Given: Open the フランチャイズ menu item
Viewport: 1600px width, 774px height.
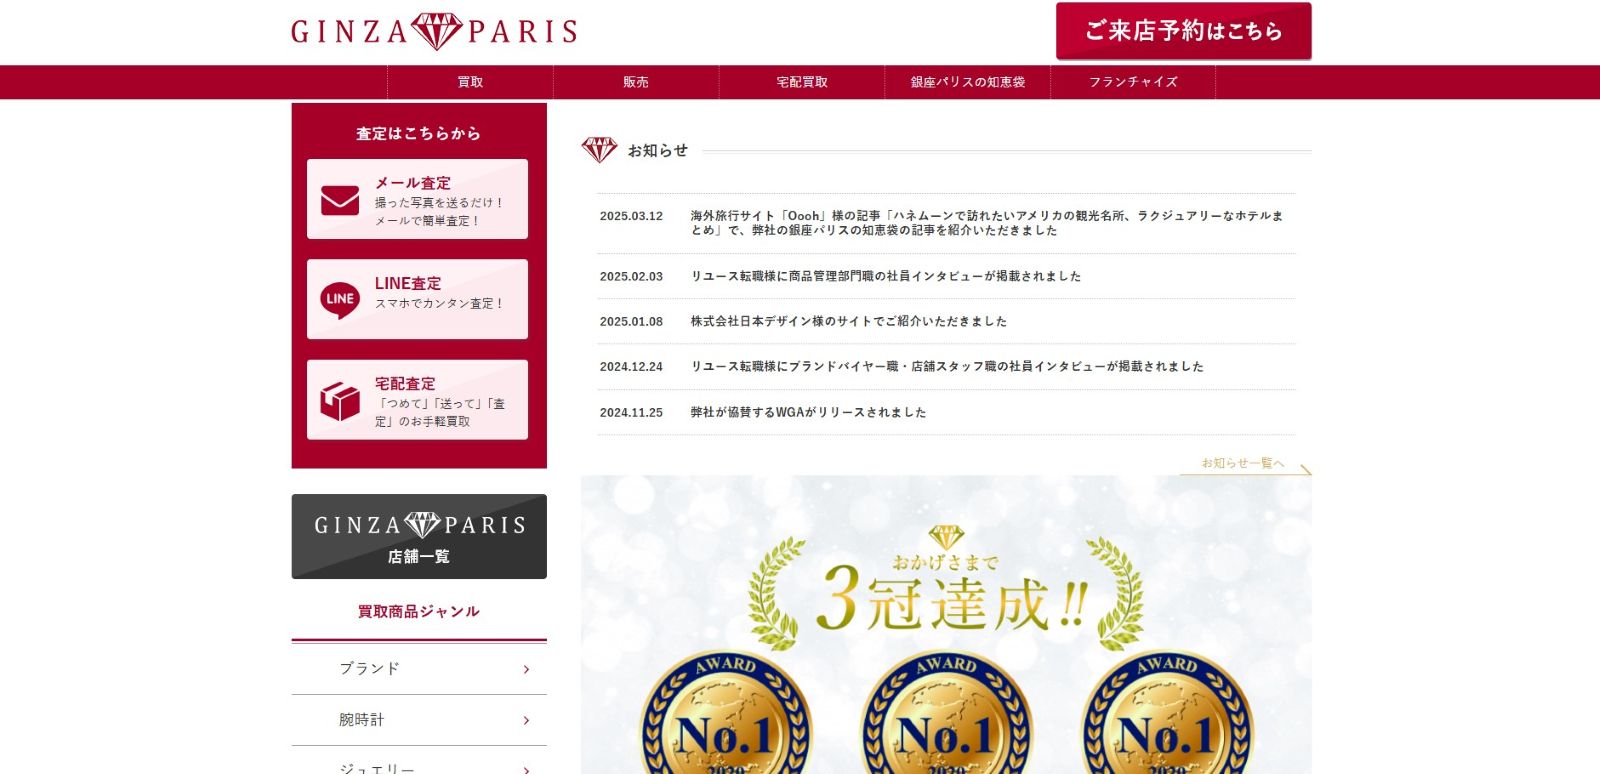Looking at the screenshot, I should tap(1133, 82).
